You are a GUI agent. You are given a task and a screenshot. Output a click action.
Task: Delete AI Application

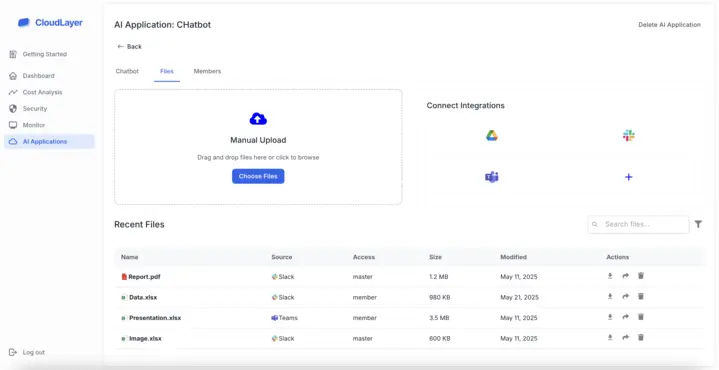click(x=669, y=25)
